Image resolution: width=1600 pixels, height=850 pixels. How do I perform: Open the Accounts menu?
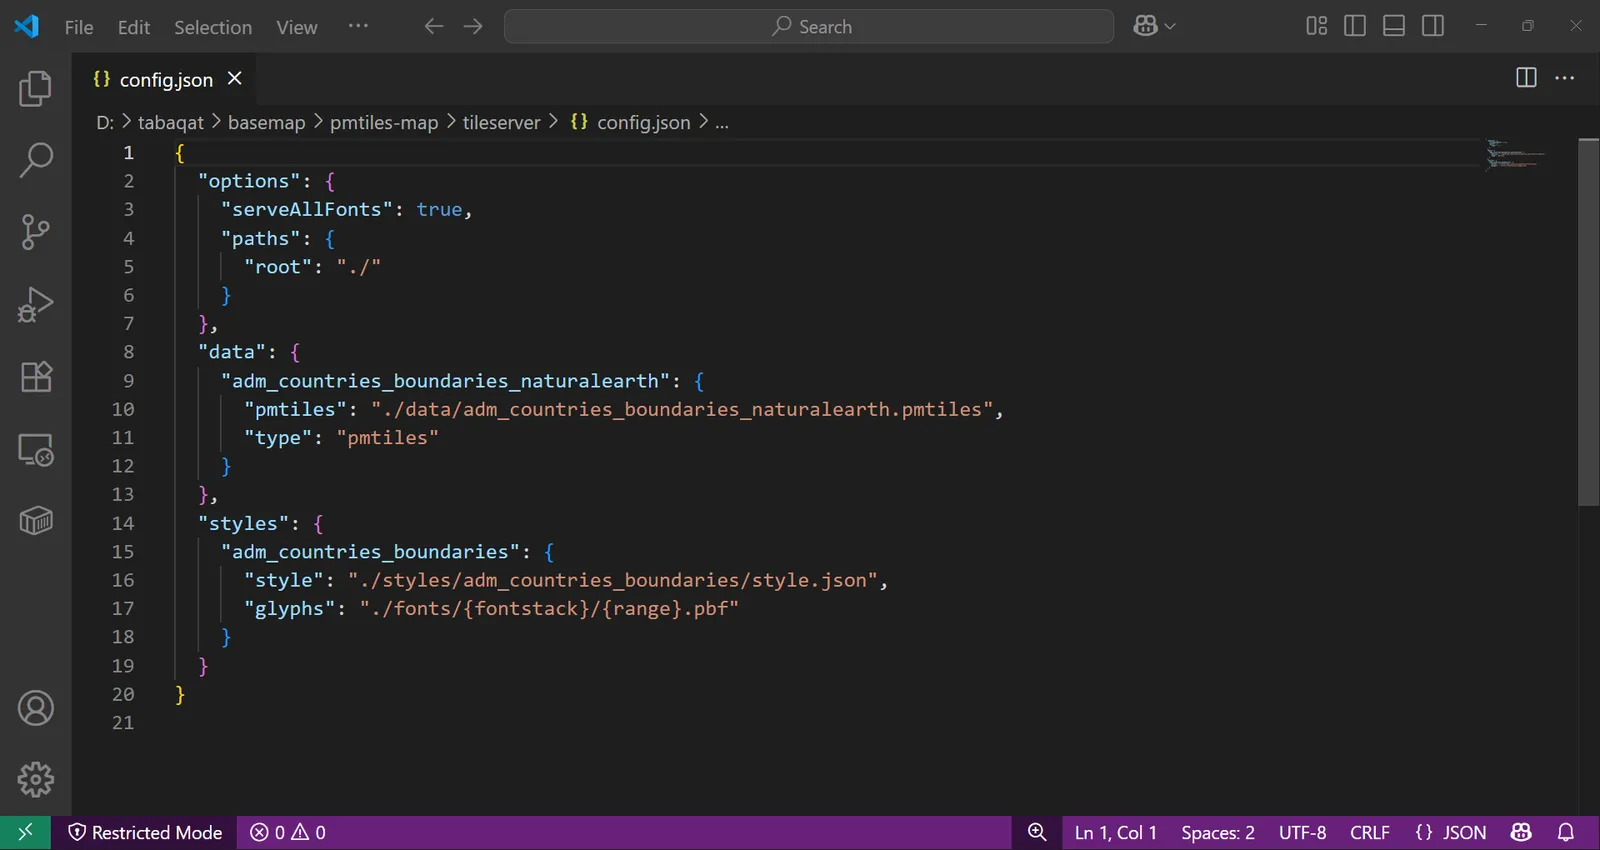[x=35, y=708]
